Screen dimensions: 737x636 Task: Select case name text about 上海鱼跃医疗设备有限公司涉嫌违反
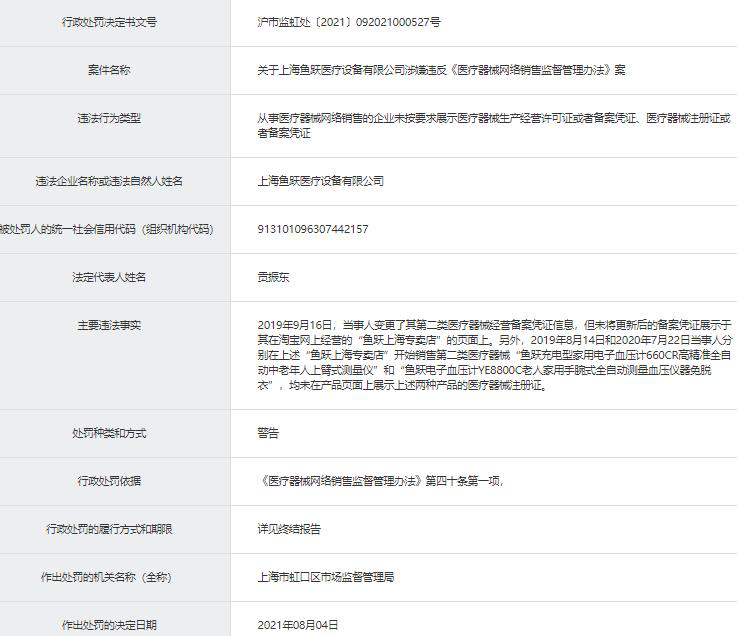(x=441, y=70)
